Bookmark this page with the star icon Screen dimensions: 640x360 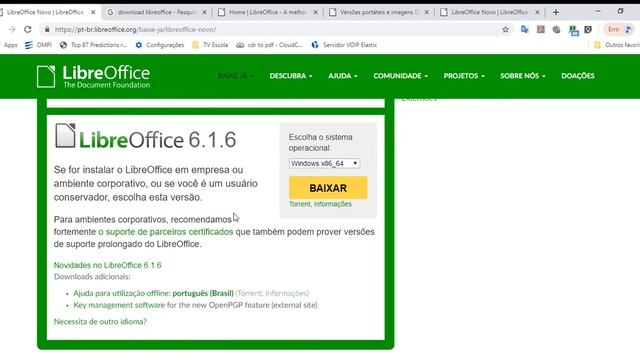(x=505, y=29)
